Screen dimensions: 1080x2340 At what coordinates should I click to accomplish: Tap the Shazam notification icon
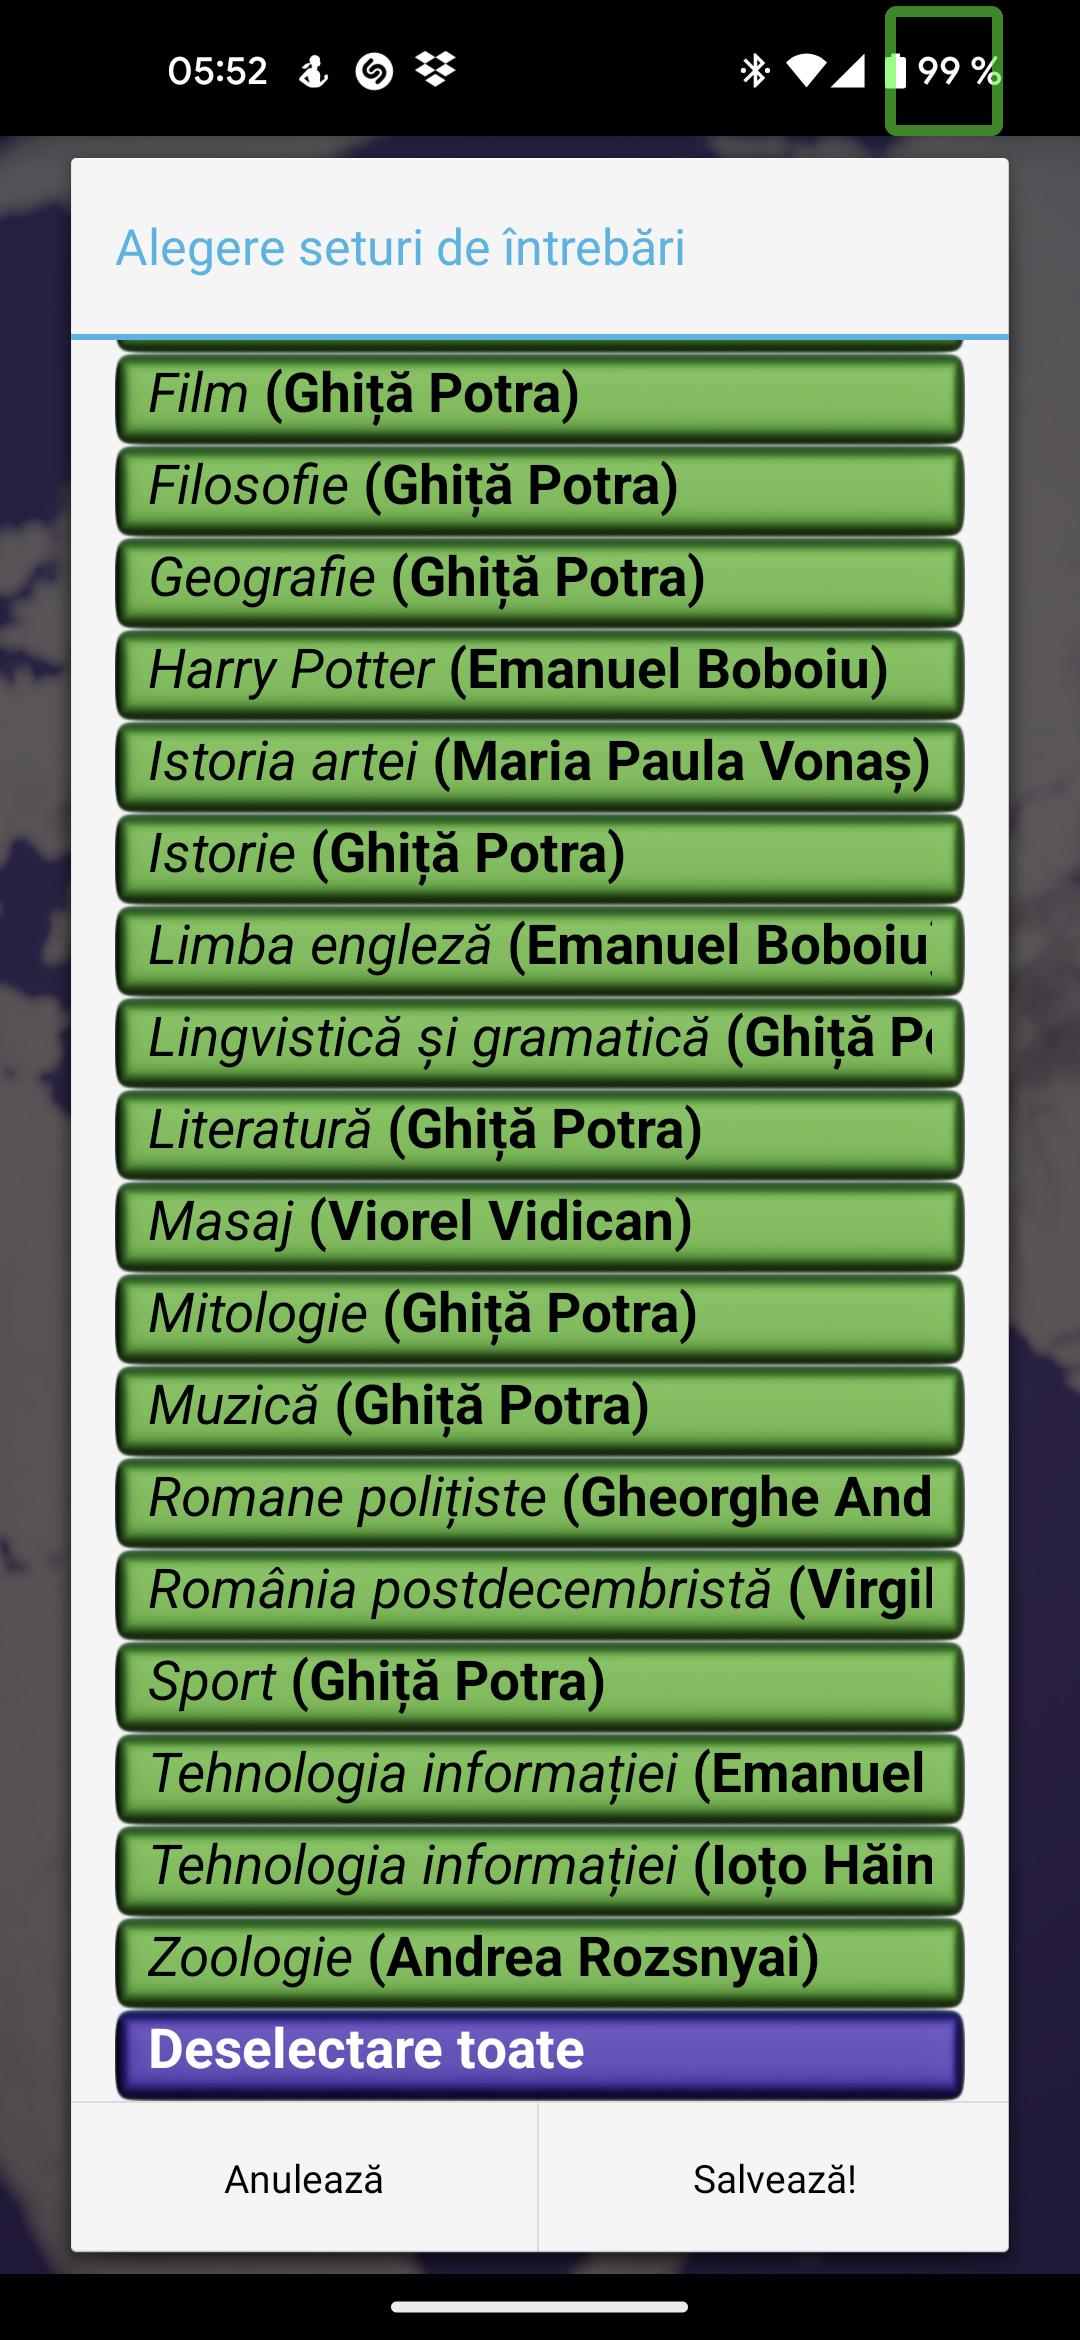374,71
